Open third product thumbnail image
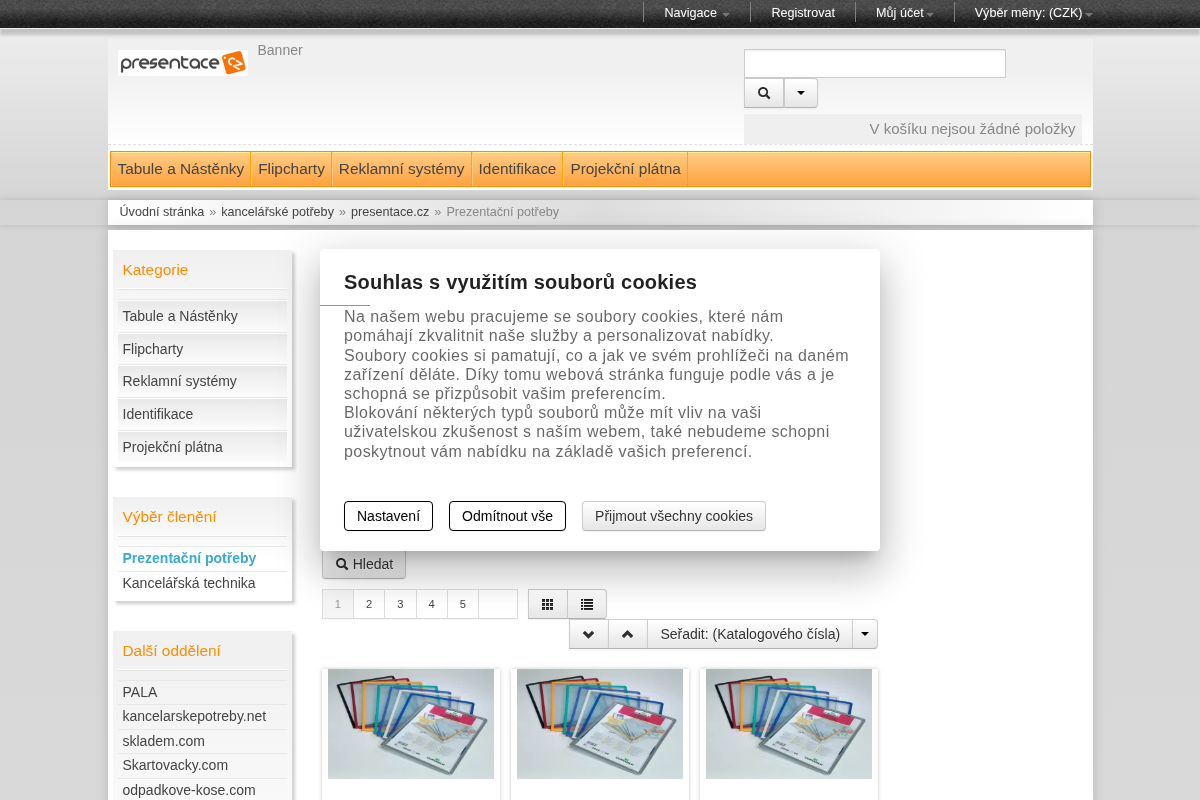This screenshot has height=800, width=1200. tap(789, 724)
